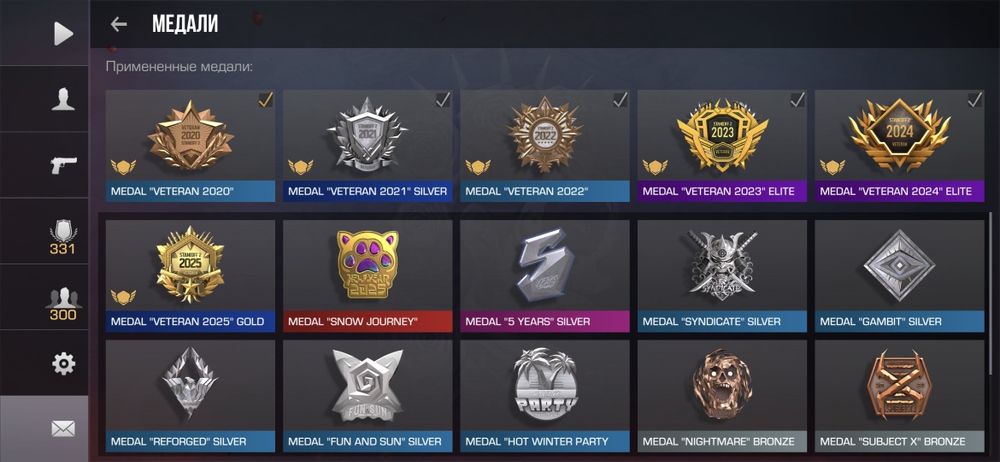Tap the play button in the sidebar
Image resolution: width=1000 pixels, height=462 pixels.
click(62, 33)
